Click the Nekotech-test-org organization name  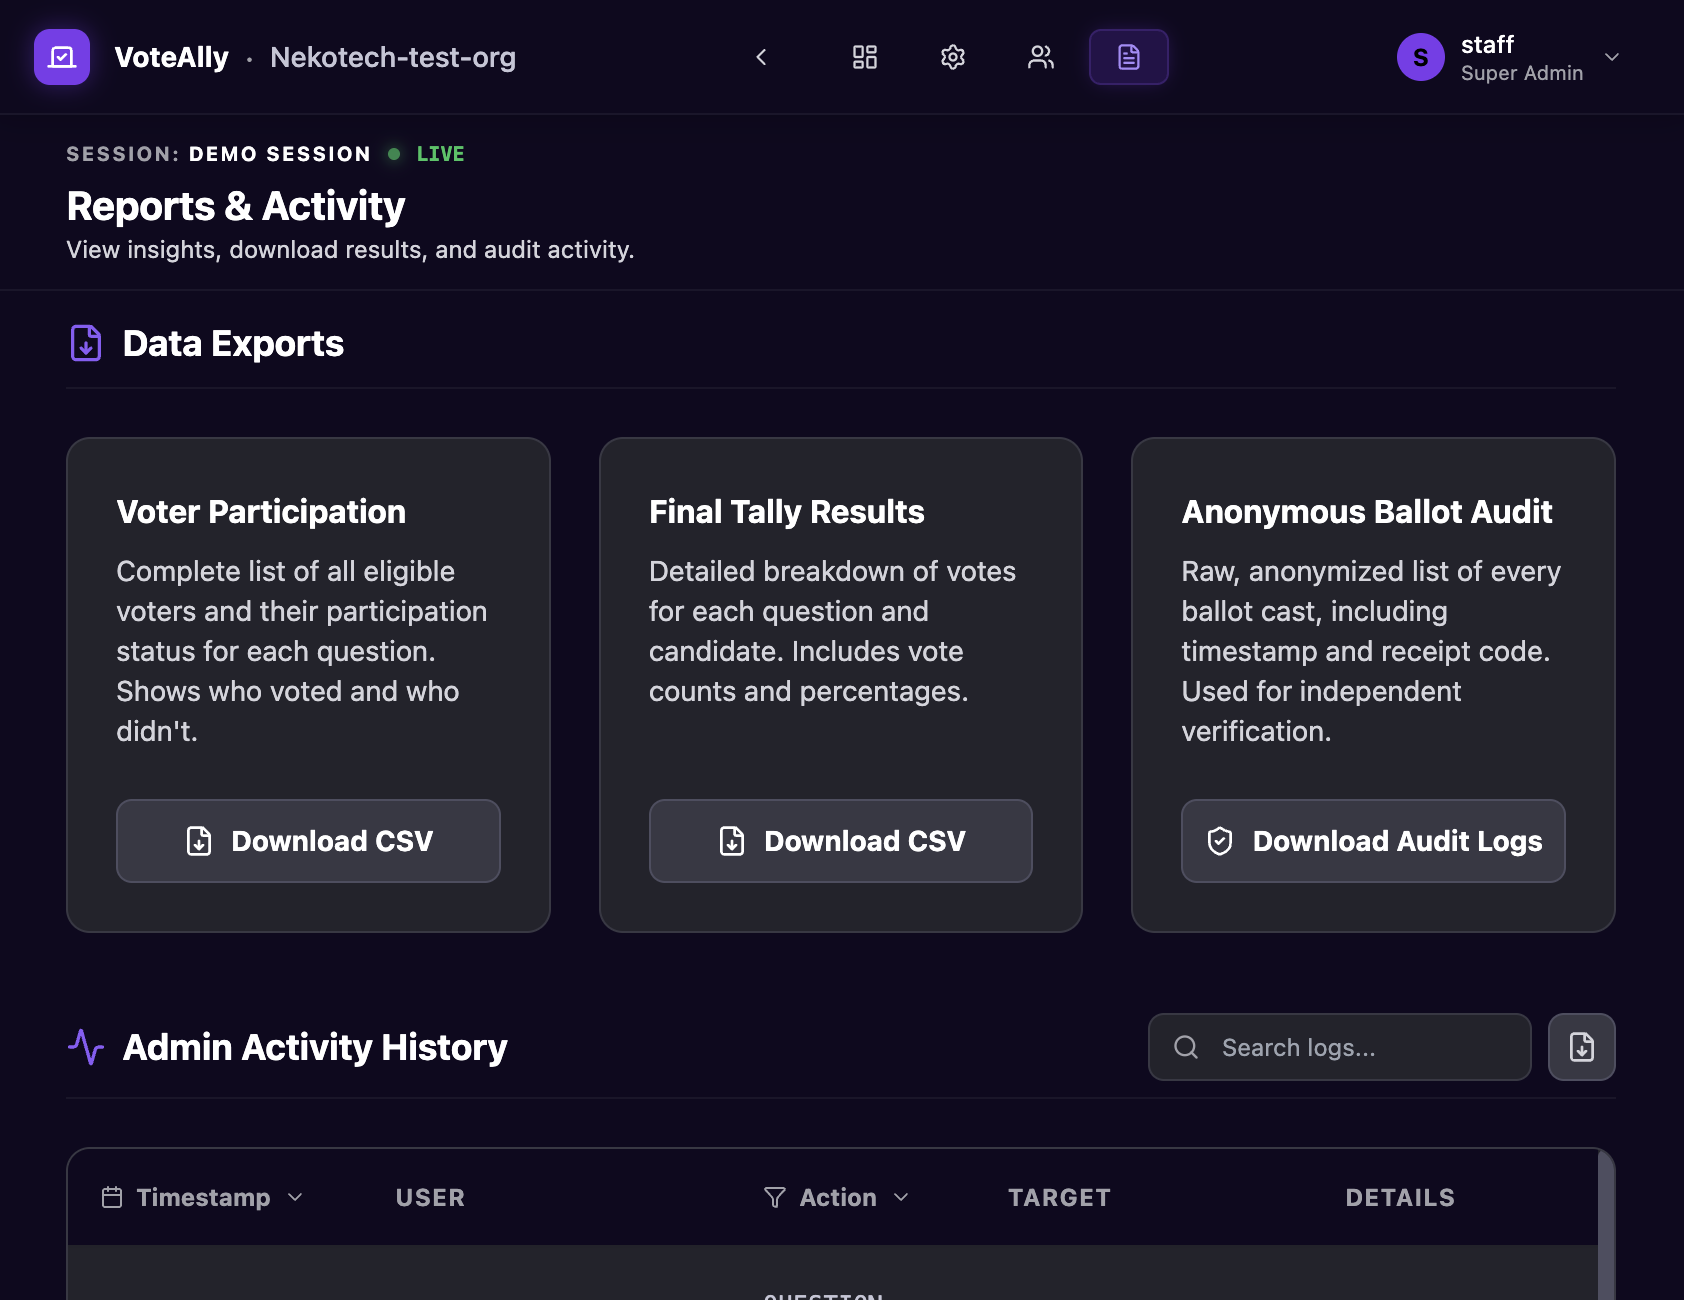pyautogui.click(x=392, y=57)
